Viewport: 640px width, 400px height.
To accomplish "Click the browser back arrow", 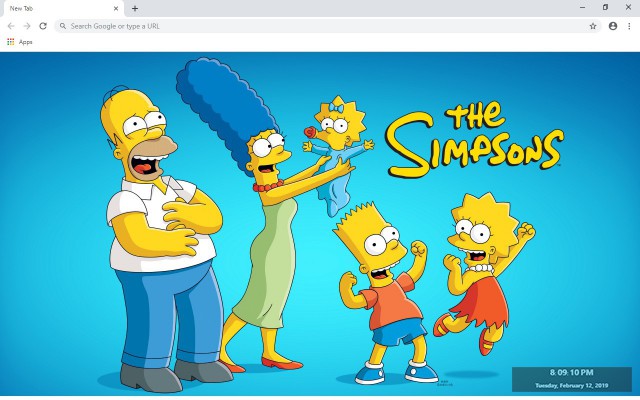I will pos(11,26).
